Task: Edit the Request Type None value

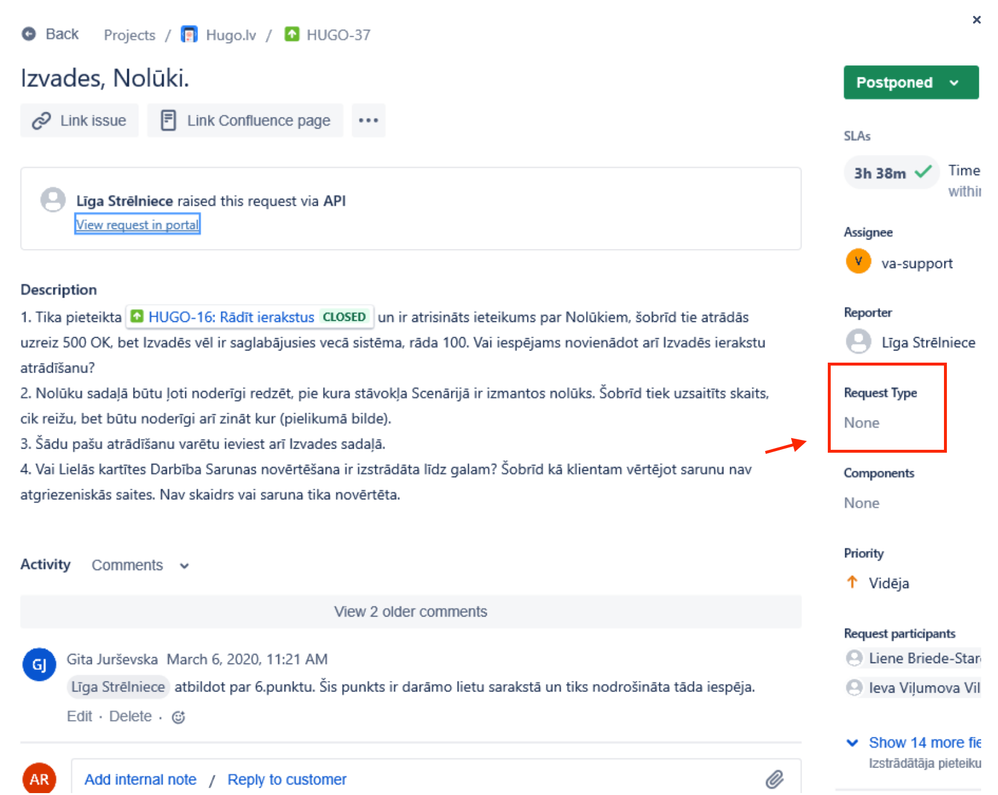Action: point(862,423)
